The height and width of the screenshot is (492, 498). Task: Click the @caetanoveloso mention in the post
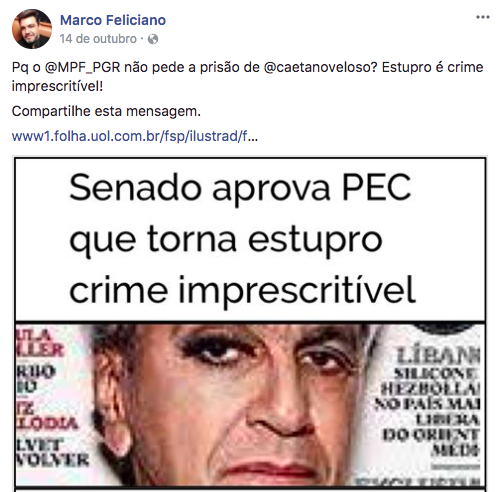320,67
